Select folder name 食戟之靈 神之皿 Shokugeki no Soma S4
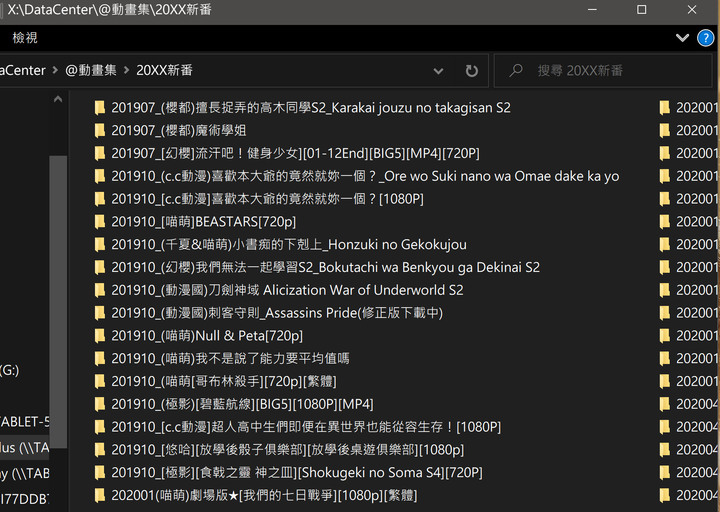The height and width of the screenshot is (512, 720). 297,473
